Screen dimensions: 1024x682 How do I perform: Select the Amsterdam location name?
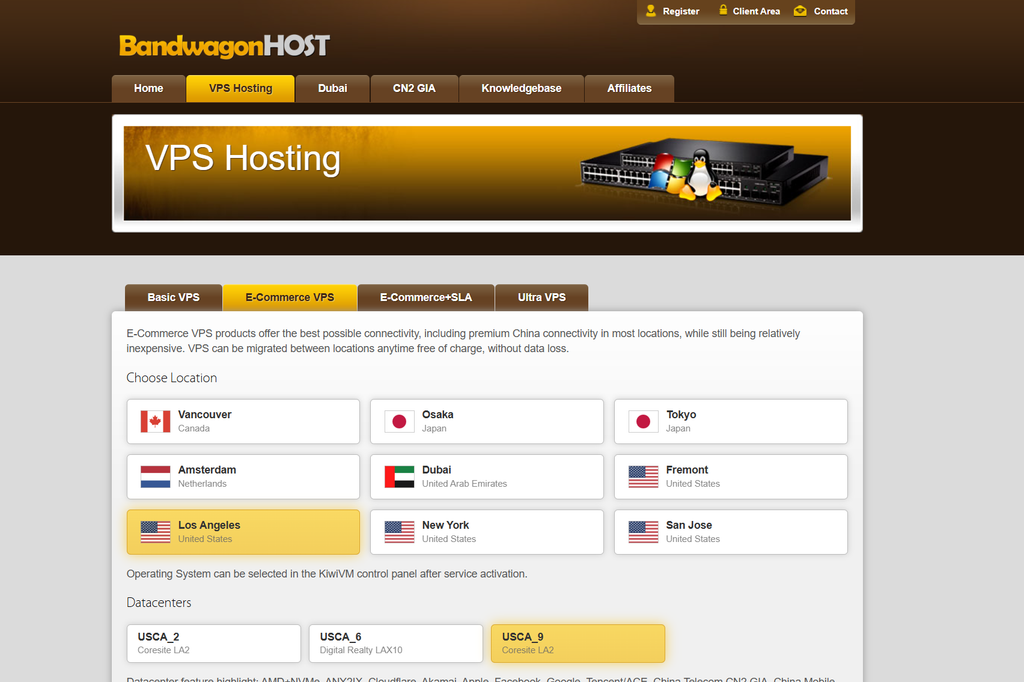tap(207, 470)
